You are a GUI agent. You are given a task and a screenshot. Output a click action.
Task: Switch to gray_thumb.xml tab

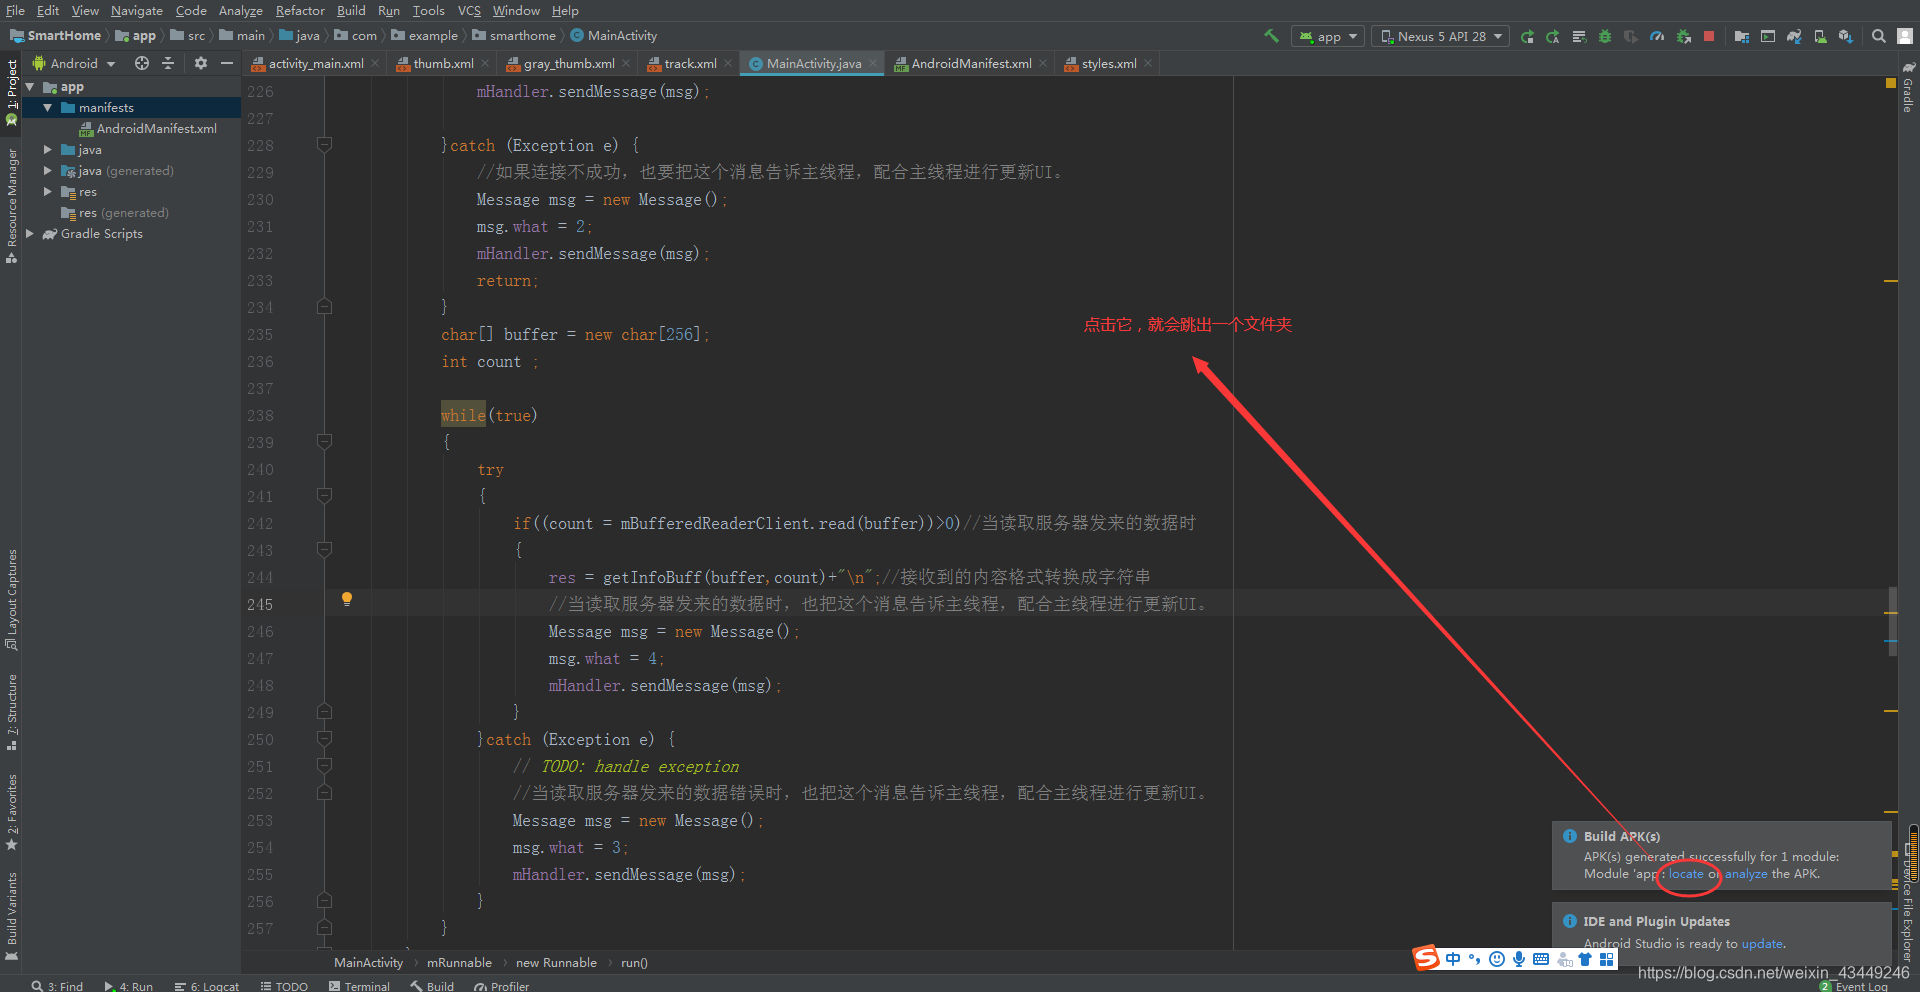tap(569, 63)
